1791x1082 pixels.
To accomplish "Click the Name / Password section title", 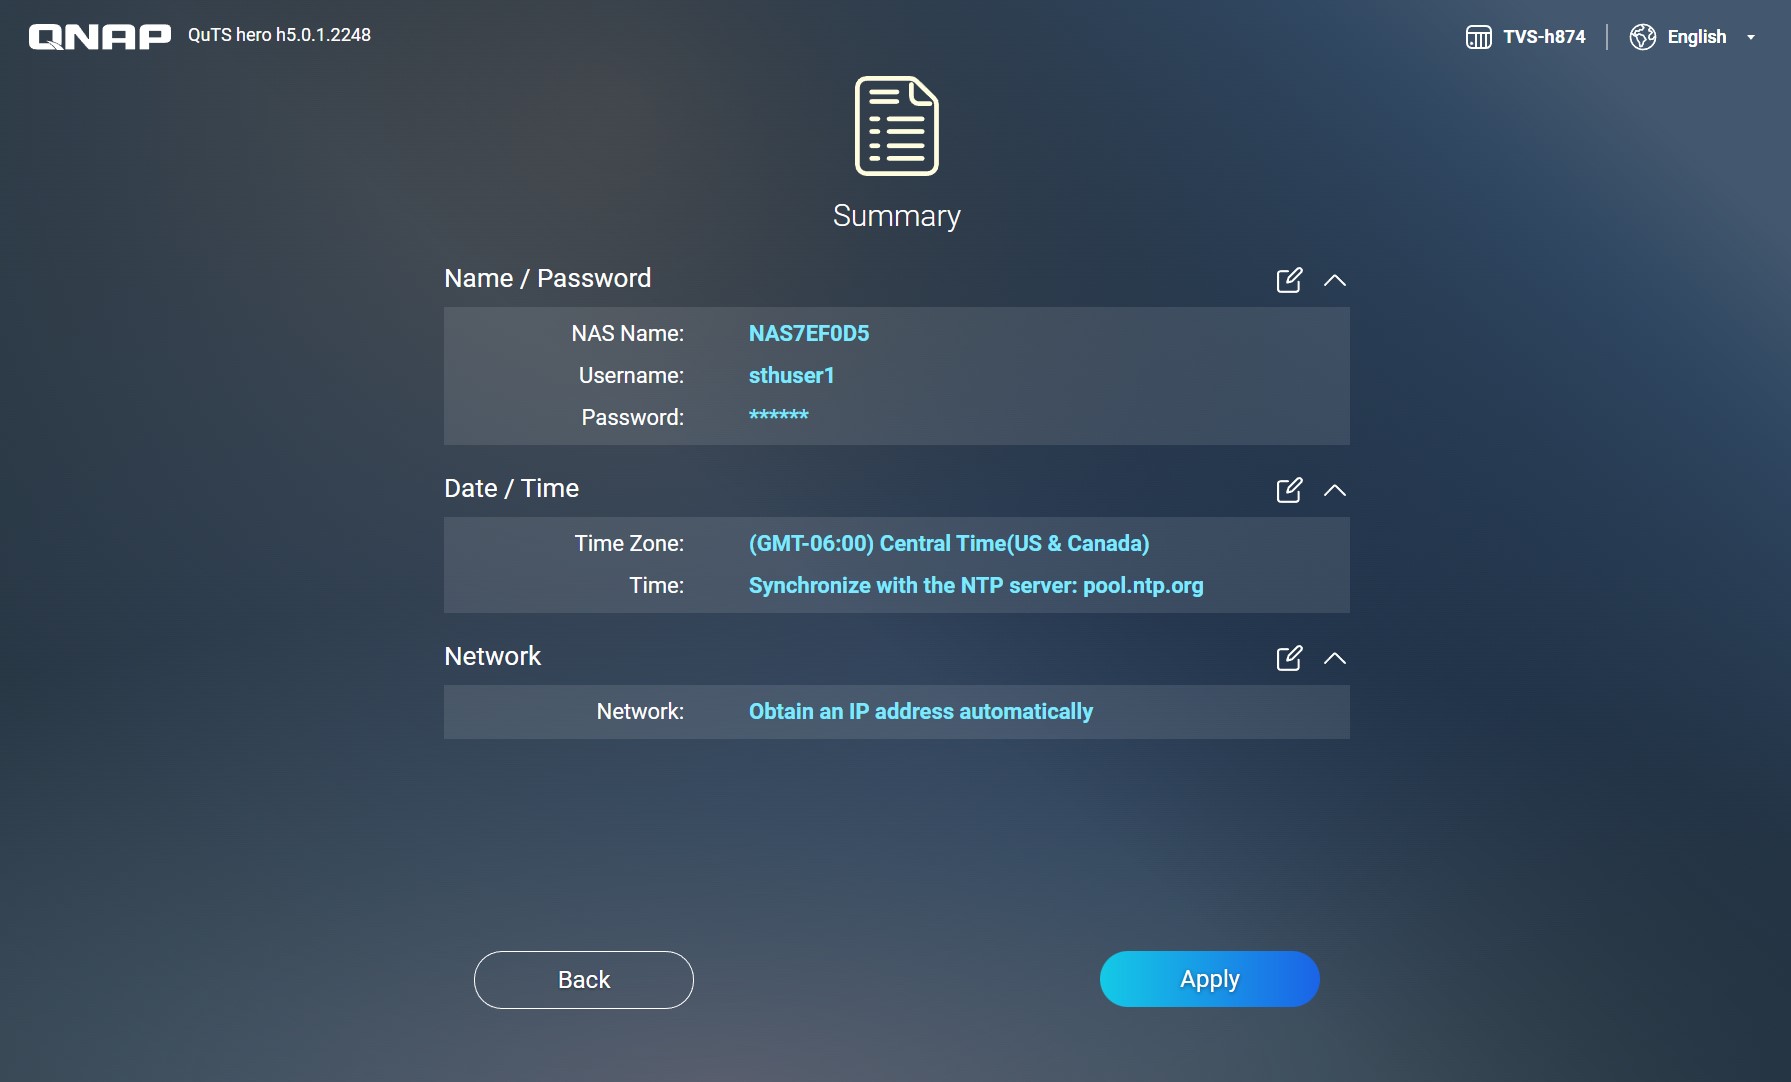I will [548, 279].
